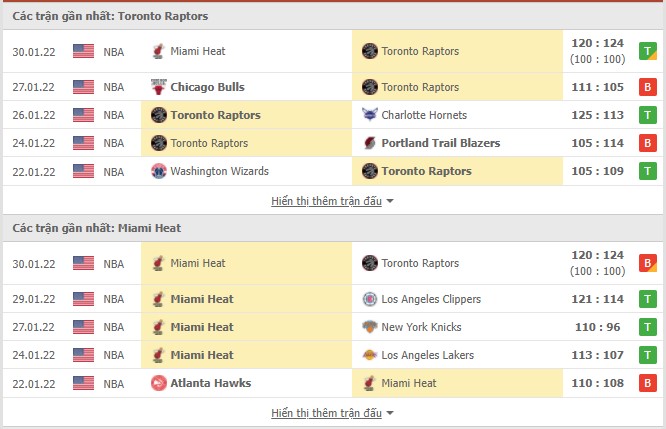Click the 110 : 108 Hawks match score

coord(597,383)
